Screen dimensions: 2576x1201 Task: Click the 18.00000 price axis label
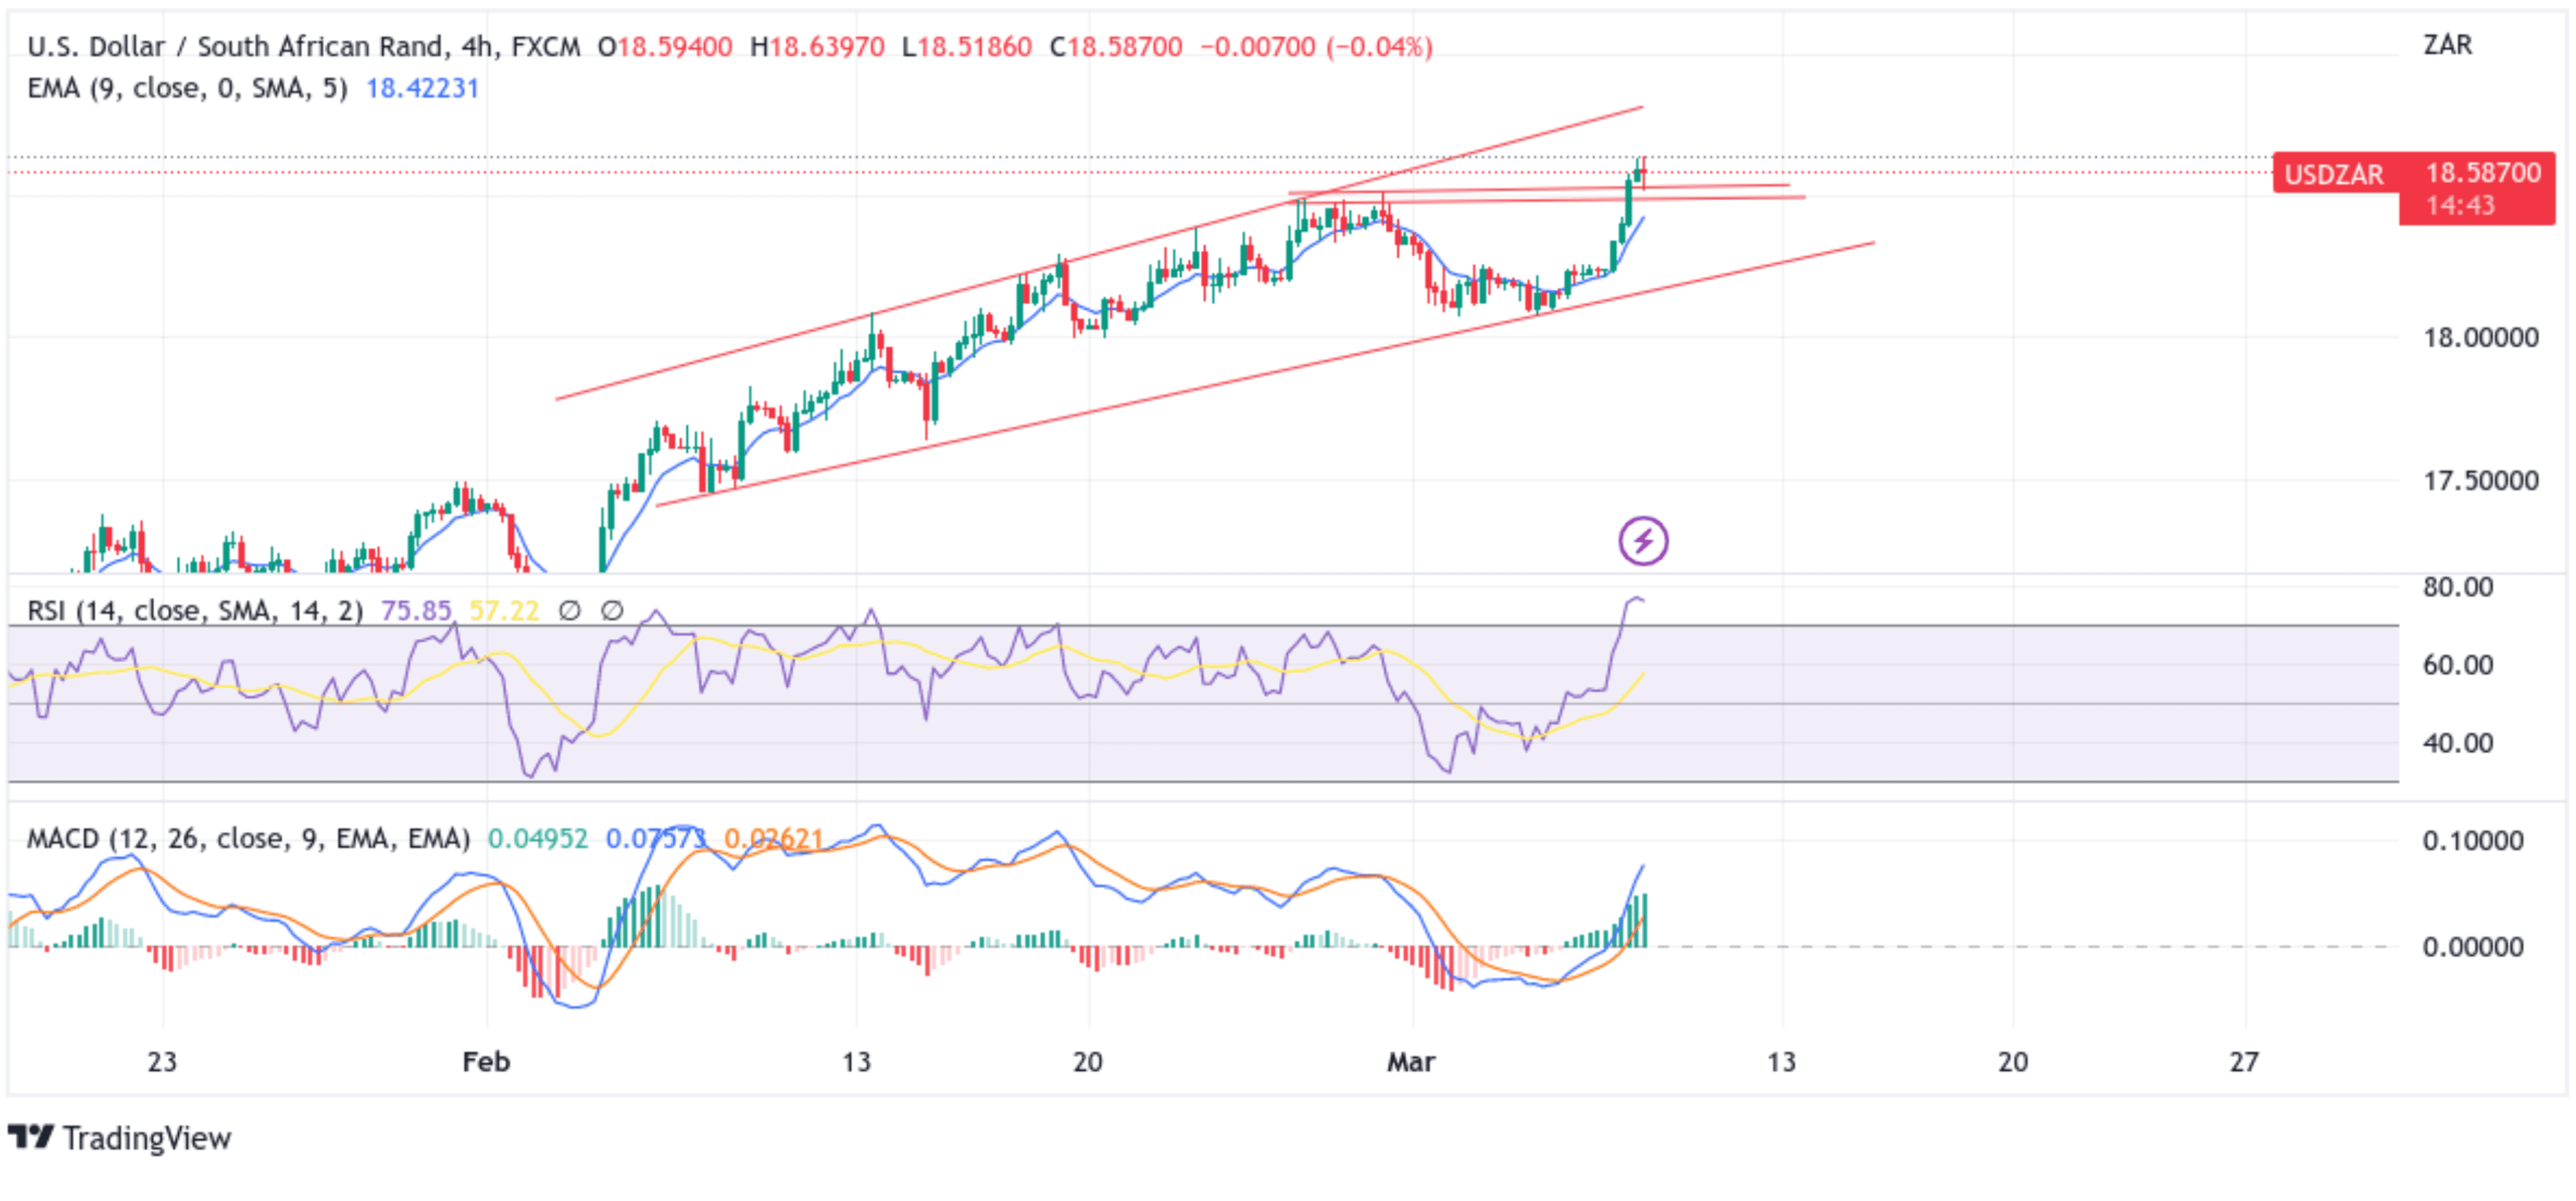click(x=2481, y=337)
